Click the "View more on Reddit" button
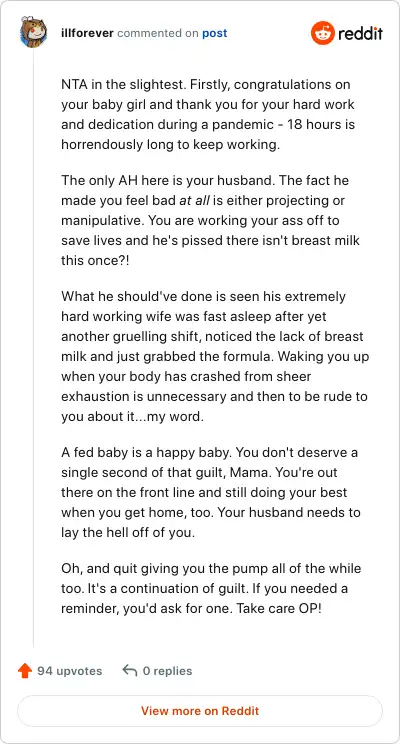 [x=200, y=711]
